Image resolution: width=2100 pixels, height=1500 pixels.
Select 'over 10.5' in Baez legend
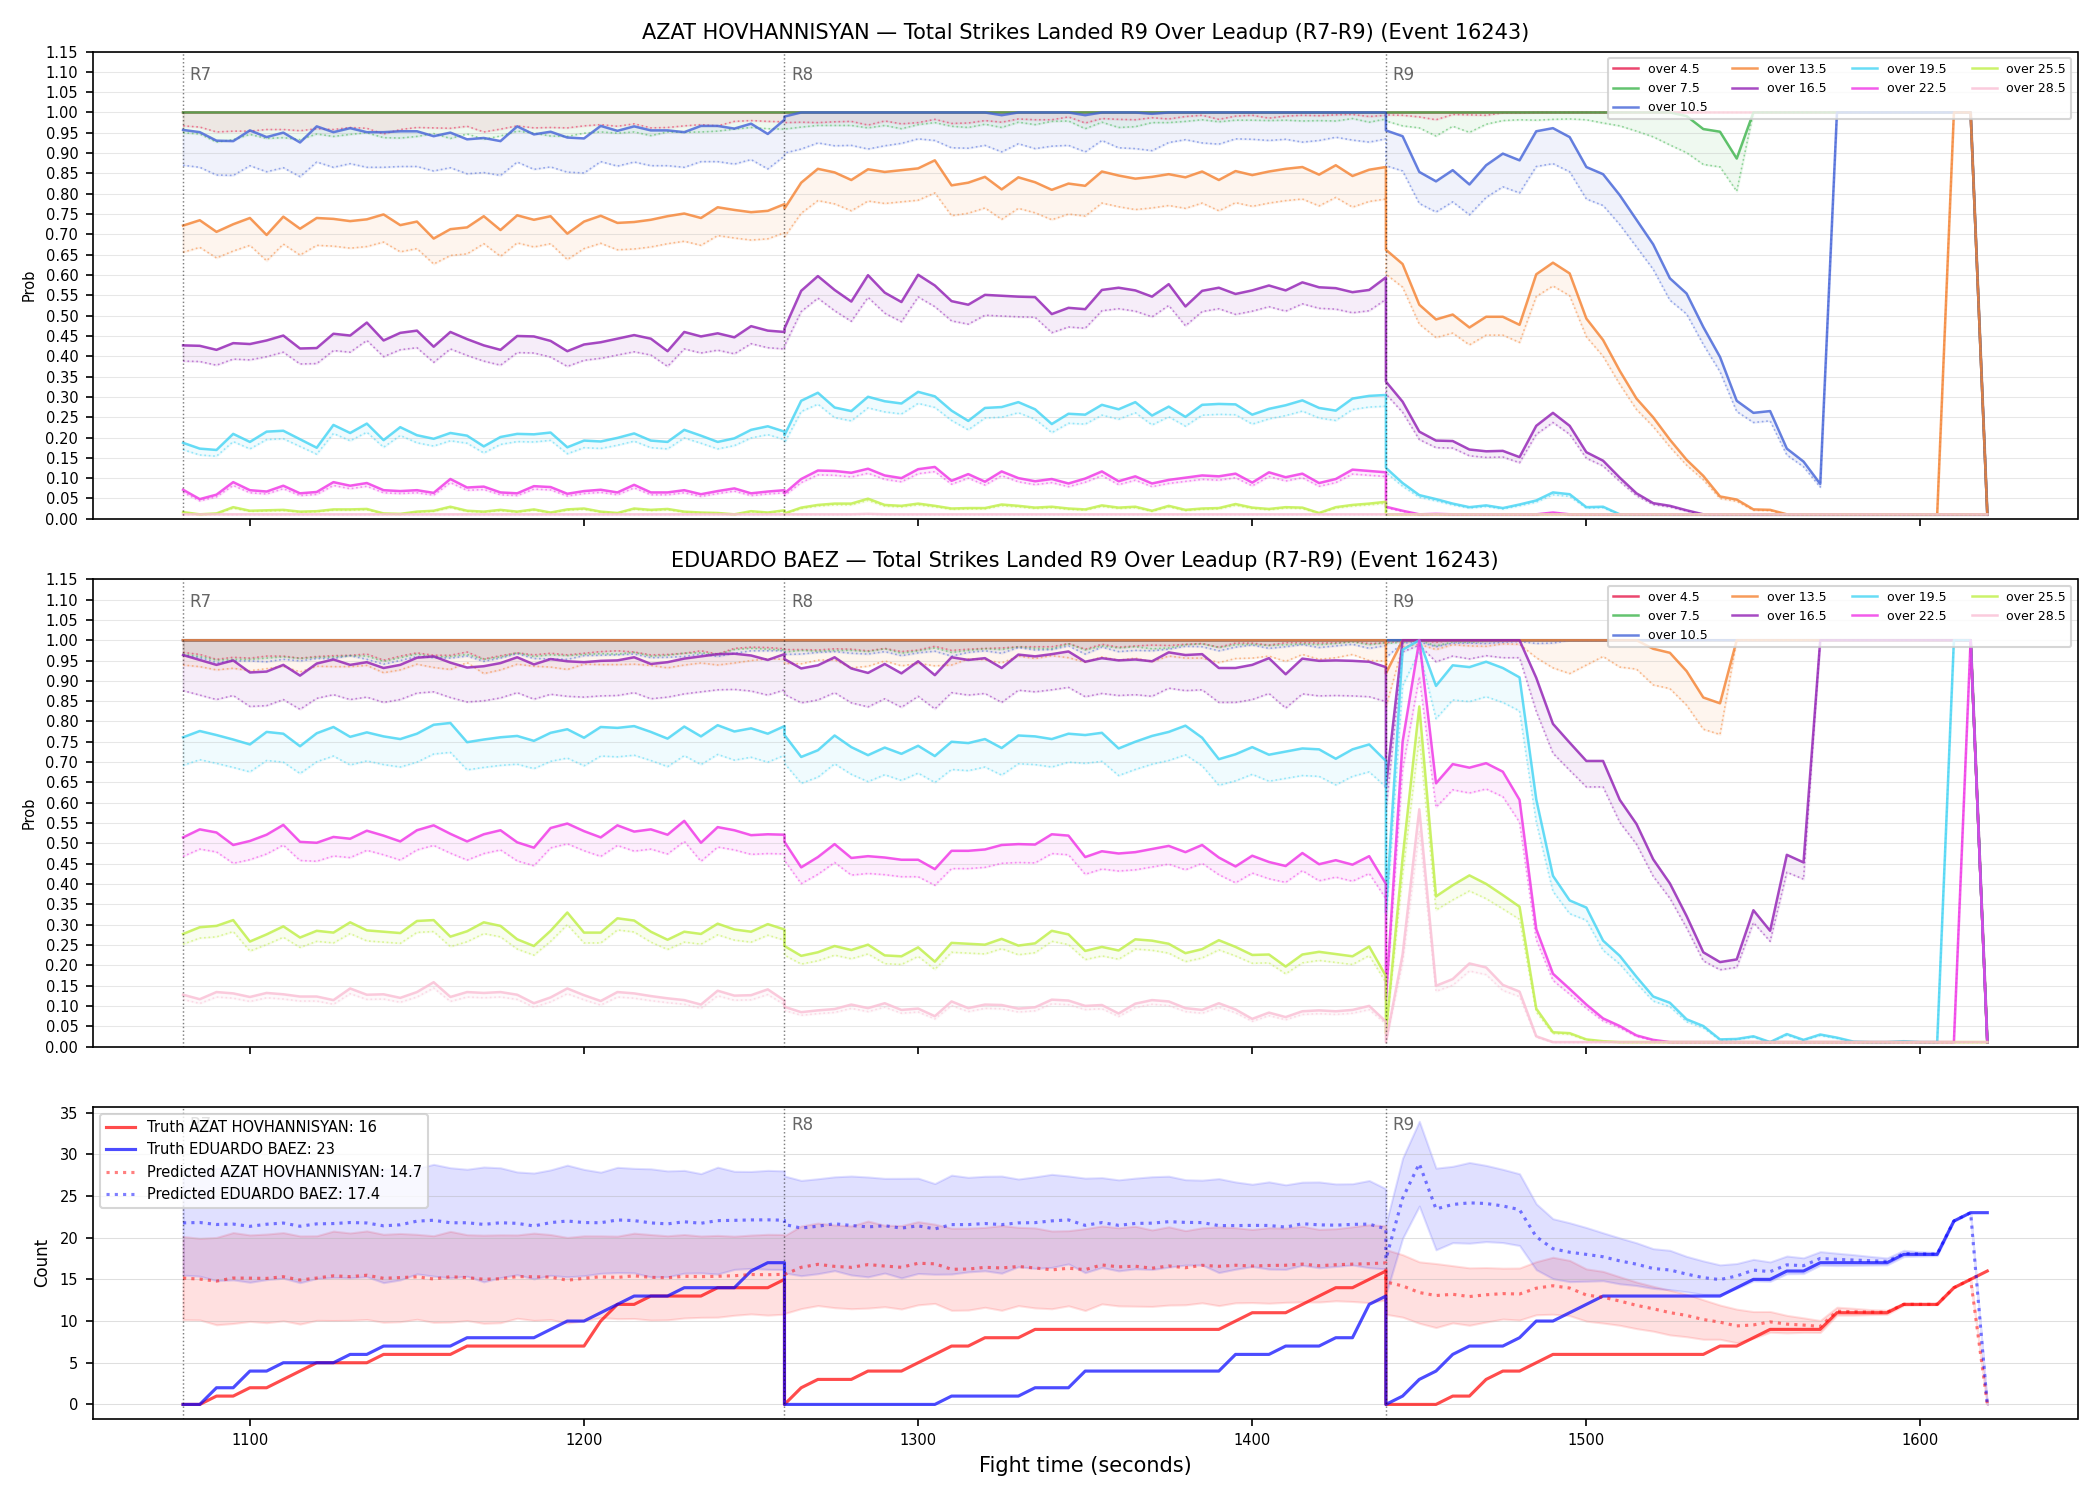tap(1660, 635)
